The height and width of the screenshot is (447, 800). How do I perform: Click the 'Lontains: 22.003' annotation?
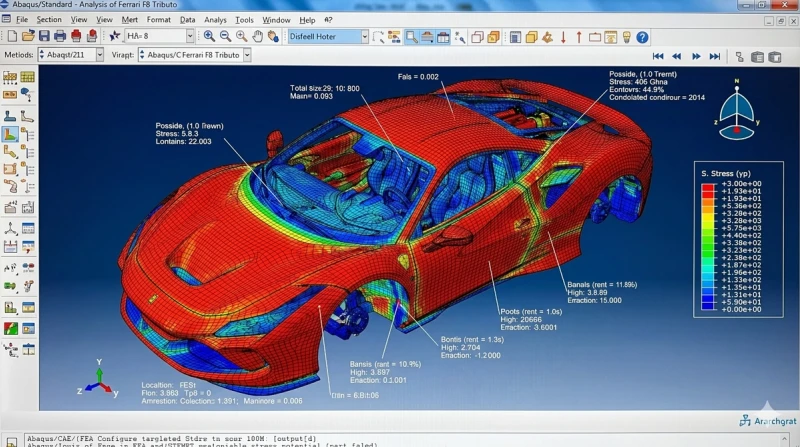click(x=183, y=141)
